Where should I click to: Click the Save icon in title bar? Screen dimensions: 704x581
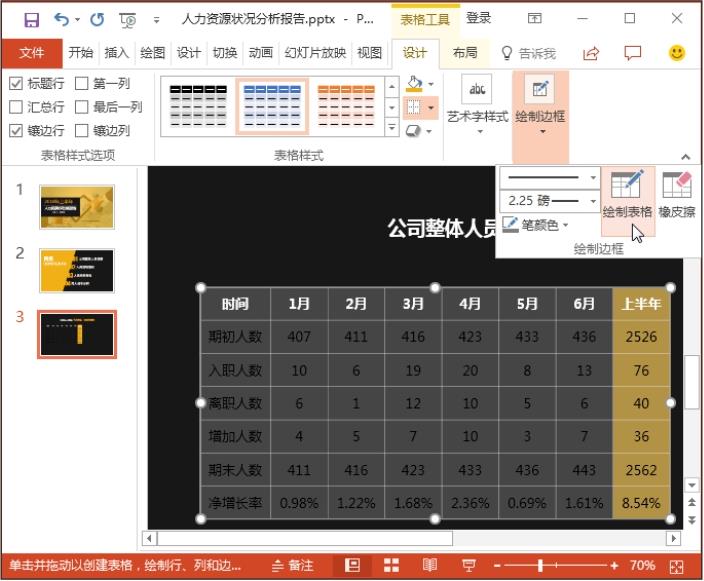tap(32, 19)
